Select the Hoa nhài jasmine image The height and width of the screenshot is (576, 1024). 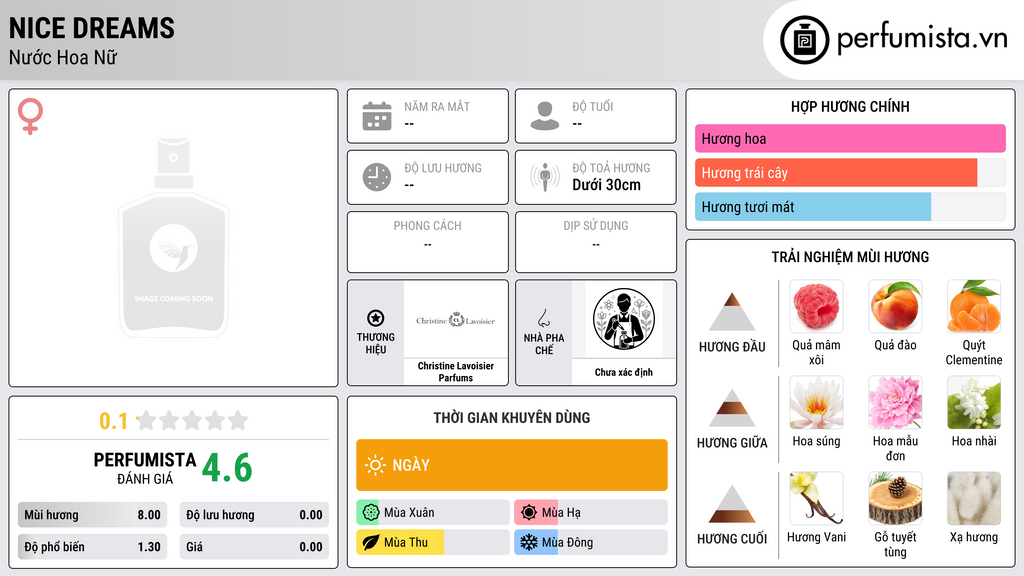pos(974,402)
